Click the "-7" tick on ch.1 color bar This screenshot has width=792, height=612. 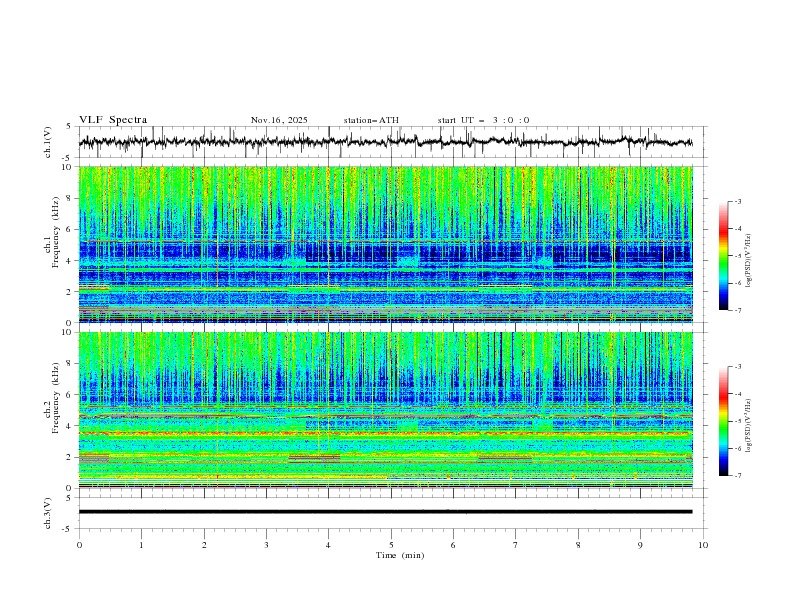[x=738, y=311]
